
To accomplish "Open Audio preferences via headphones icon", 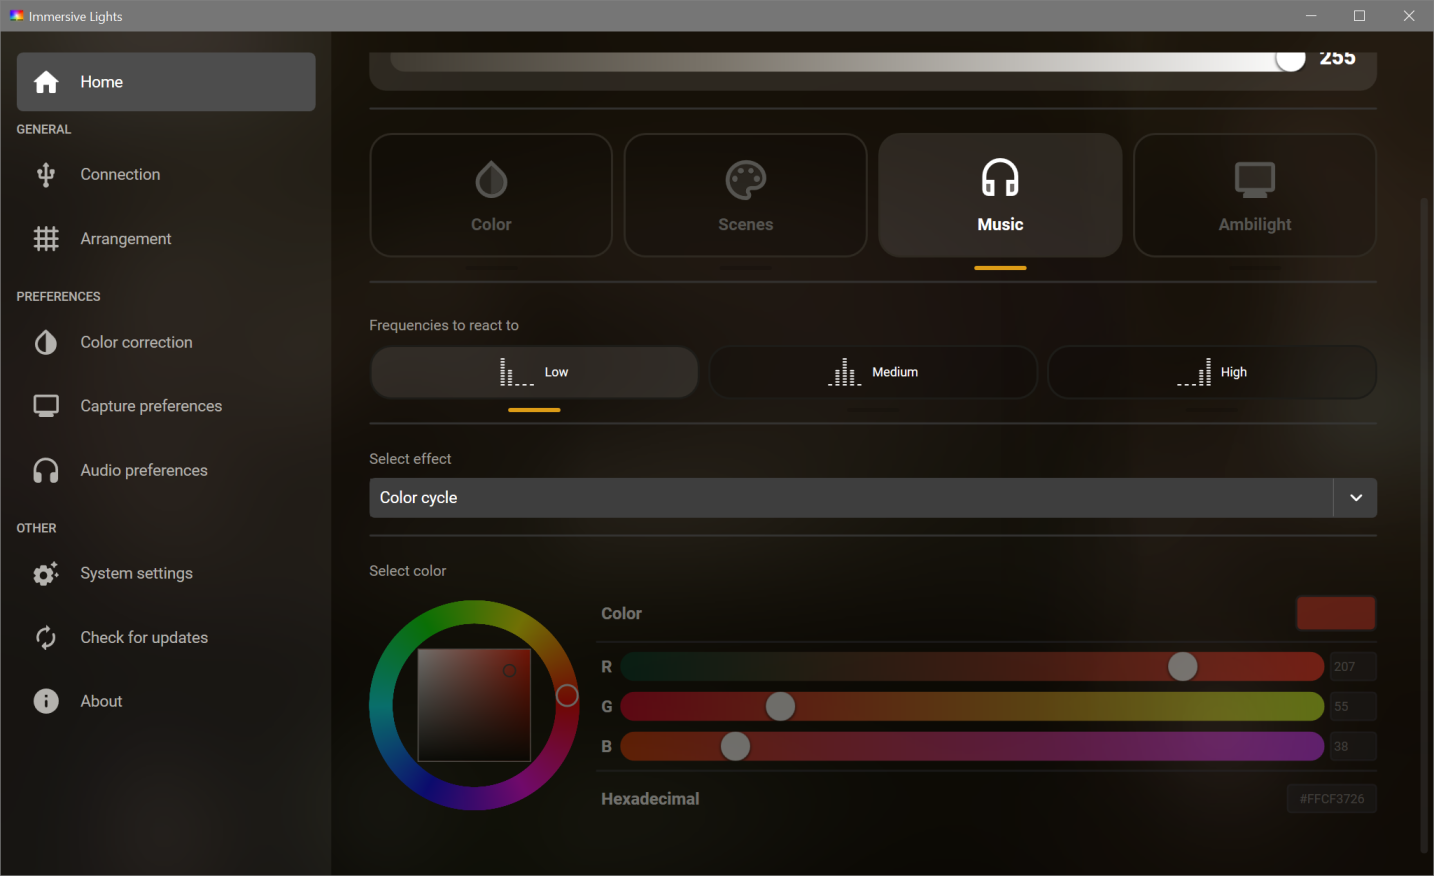I will [46, 471].
